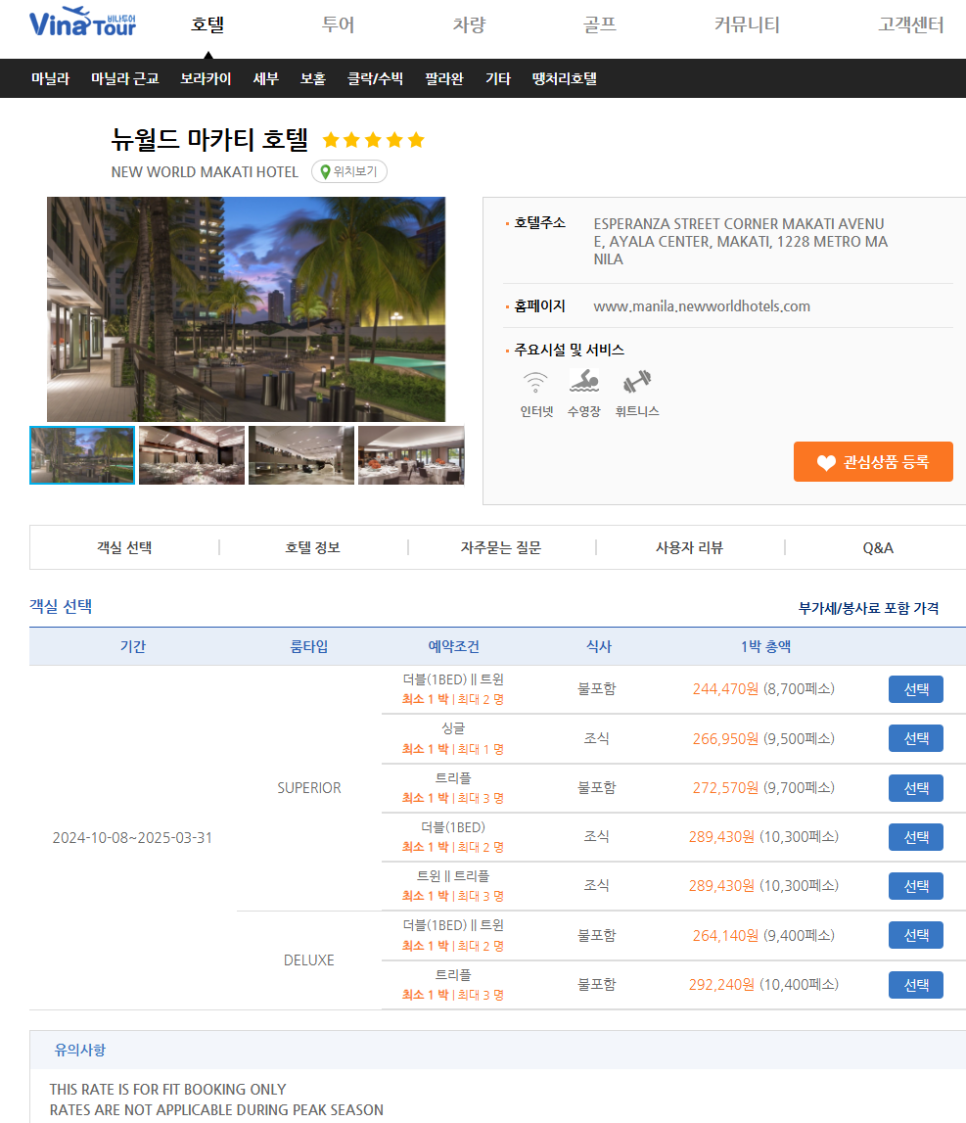Open the 호텔 main menu

click(x=208, y=25)
